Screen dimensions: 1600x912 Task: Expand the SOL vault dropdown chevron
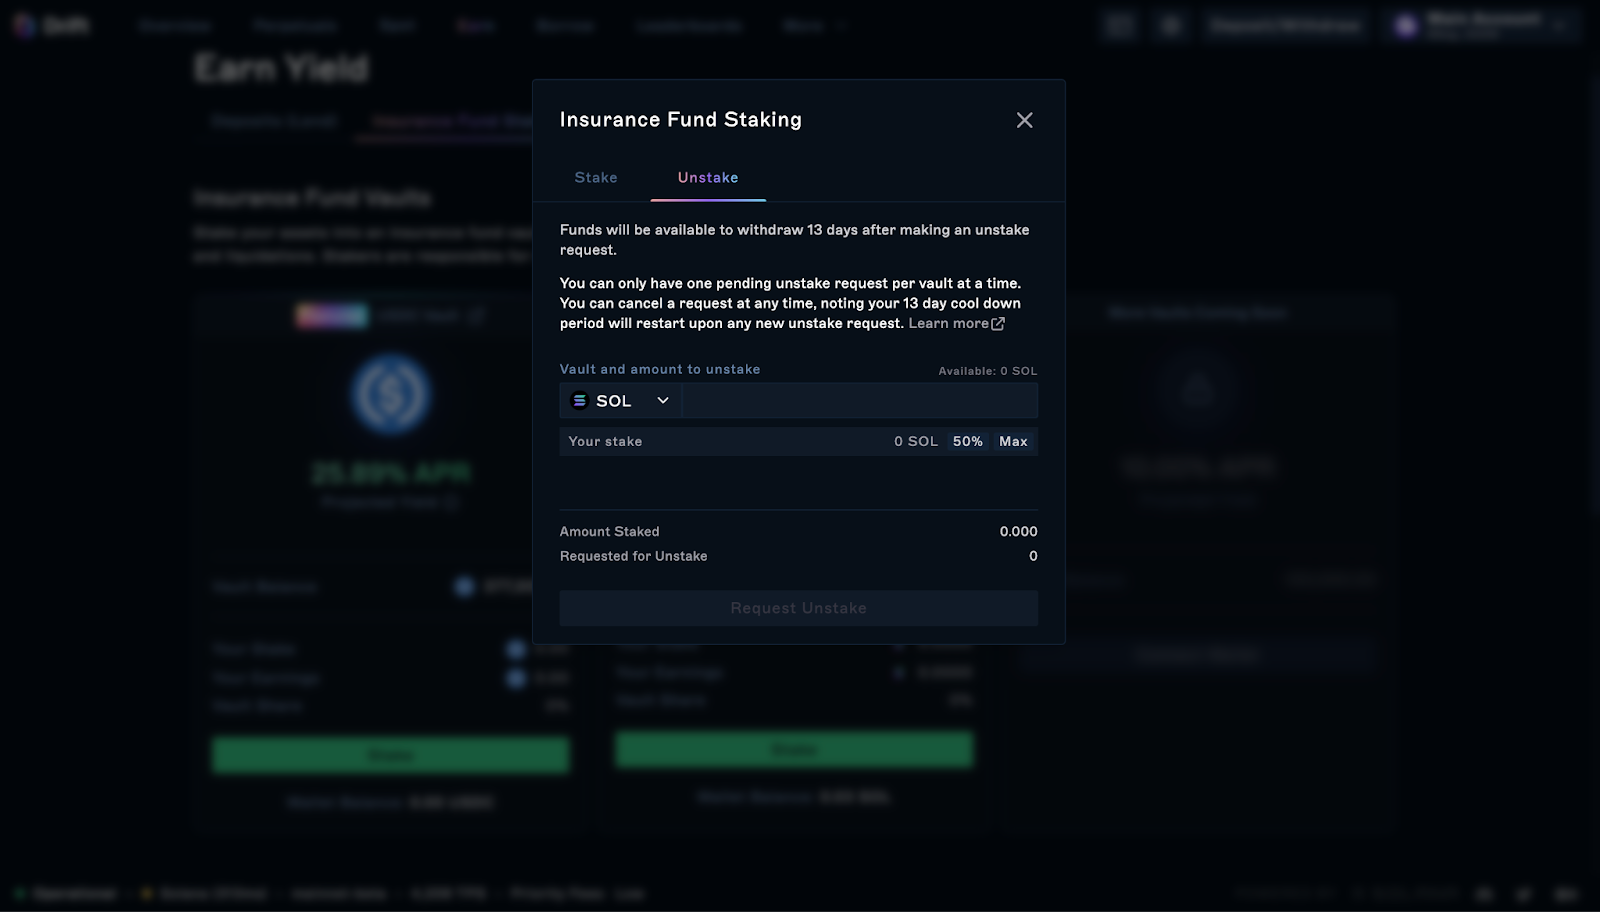pyautogui.click(x=663, y=401)
